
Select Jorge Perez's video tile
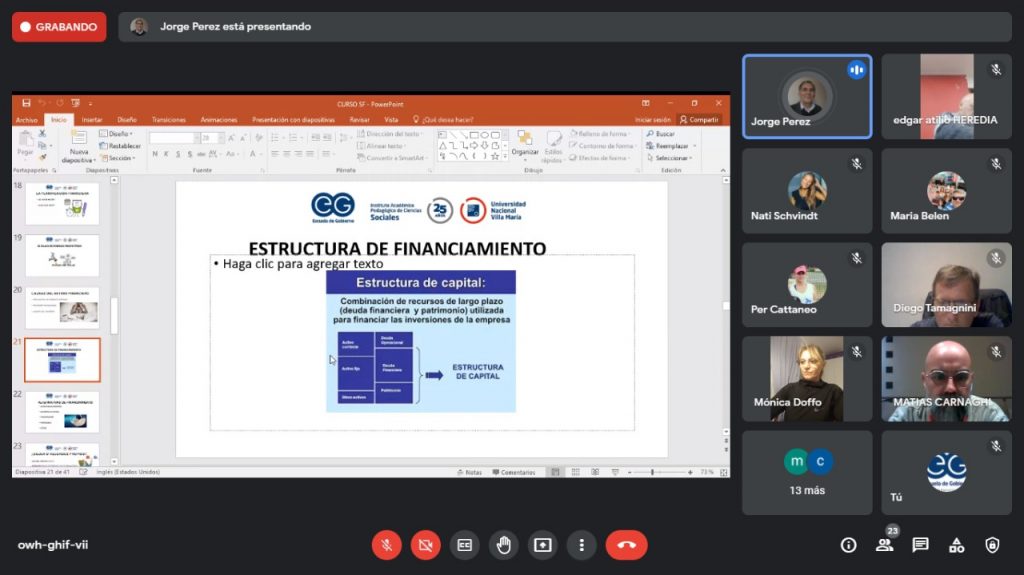[x=807, y=96]
